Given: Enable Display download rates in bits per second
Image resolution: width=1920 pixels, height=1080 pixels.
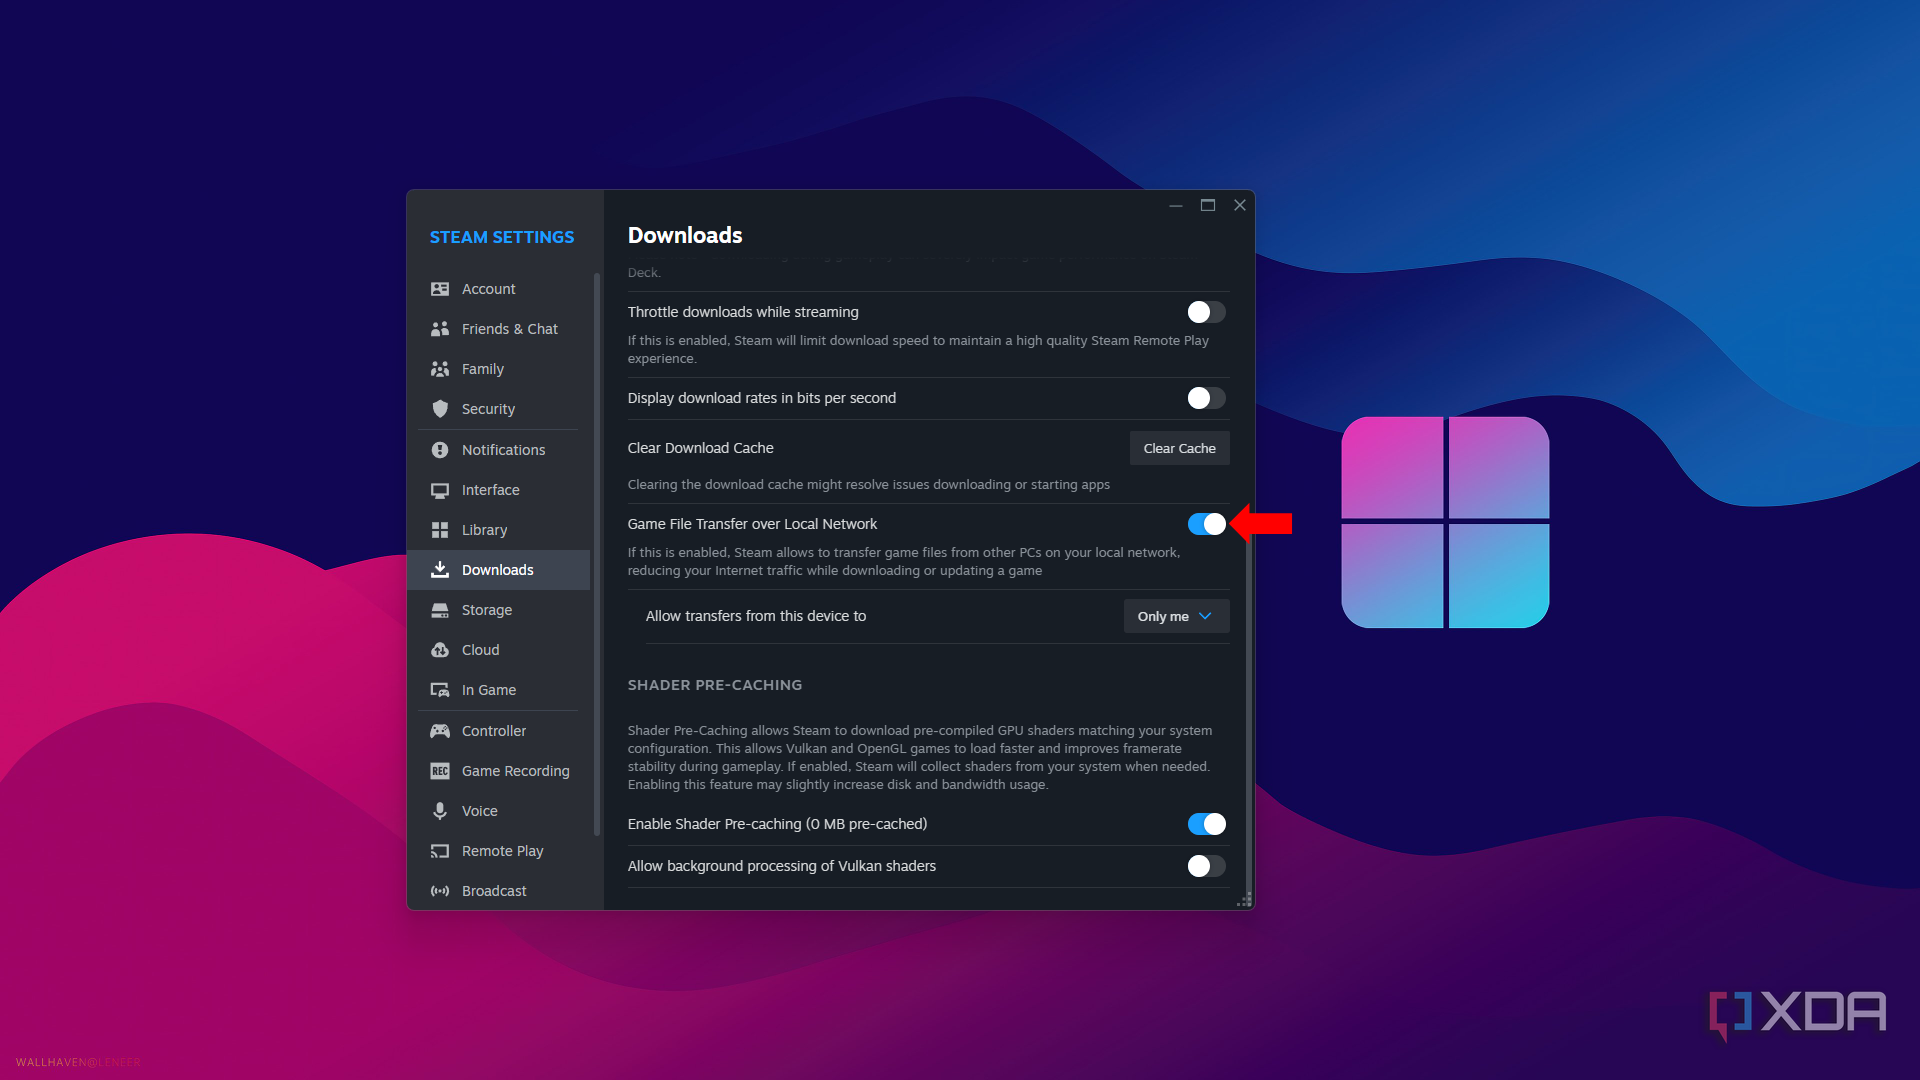Looking at the screenshot, I should click(x=1205, y=397).
